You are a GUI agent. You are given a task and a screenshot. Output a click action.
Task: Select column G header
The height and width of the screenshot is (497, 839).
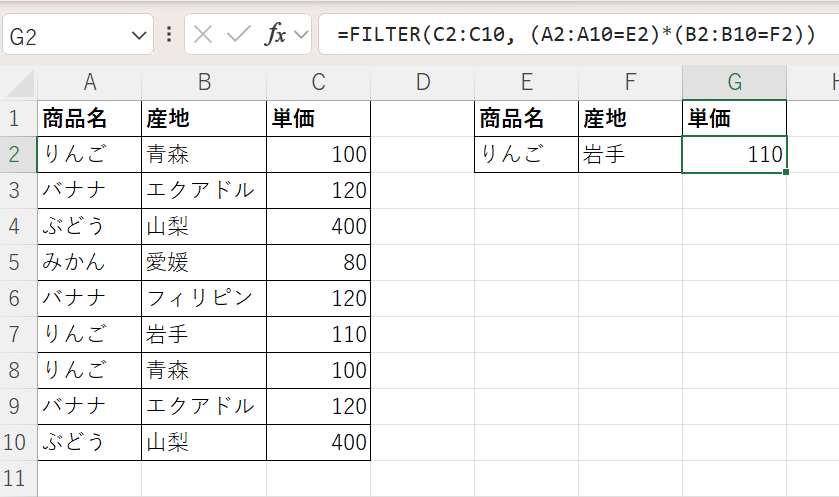tap(734, 83)
